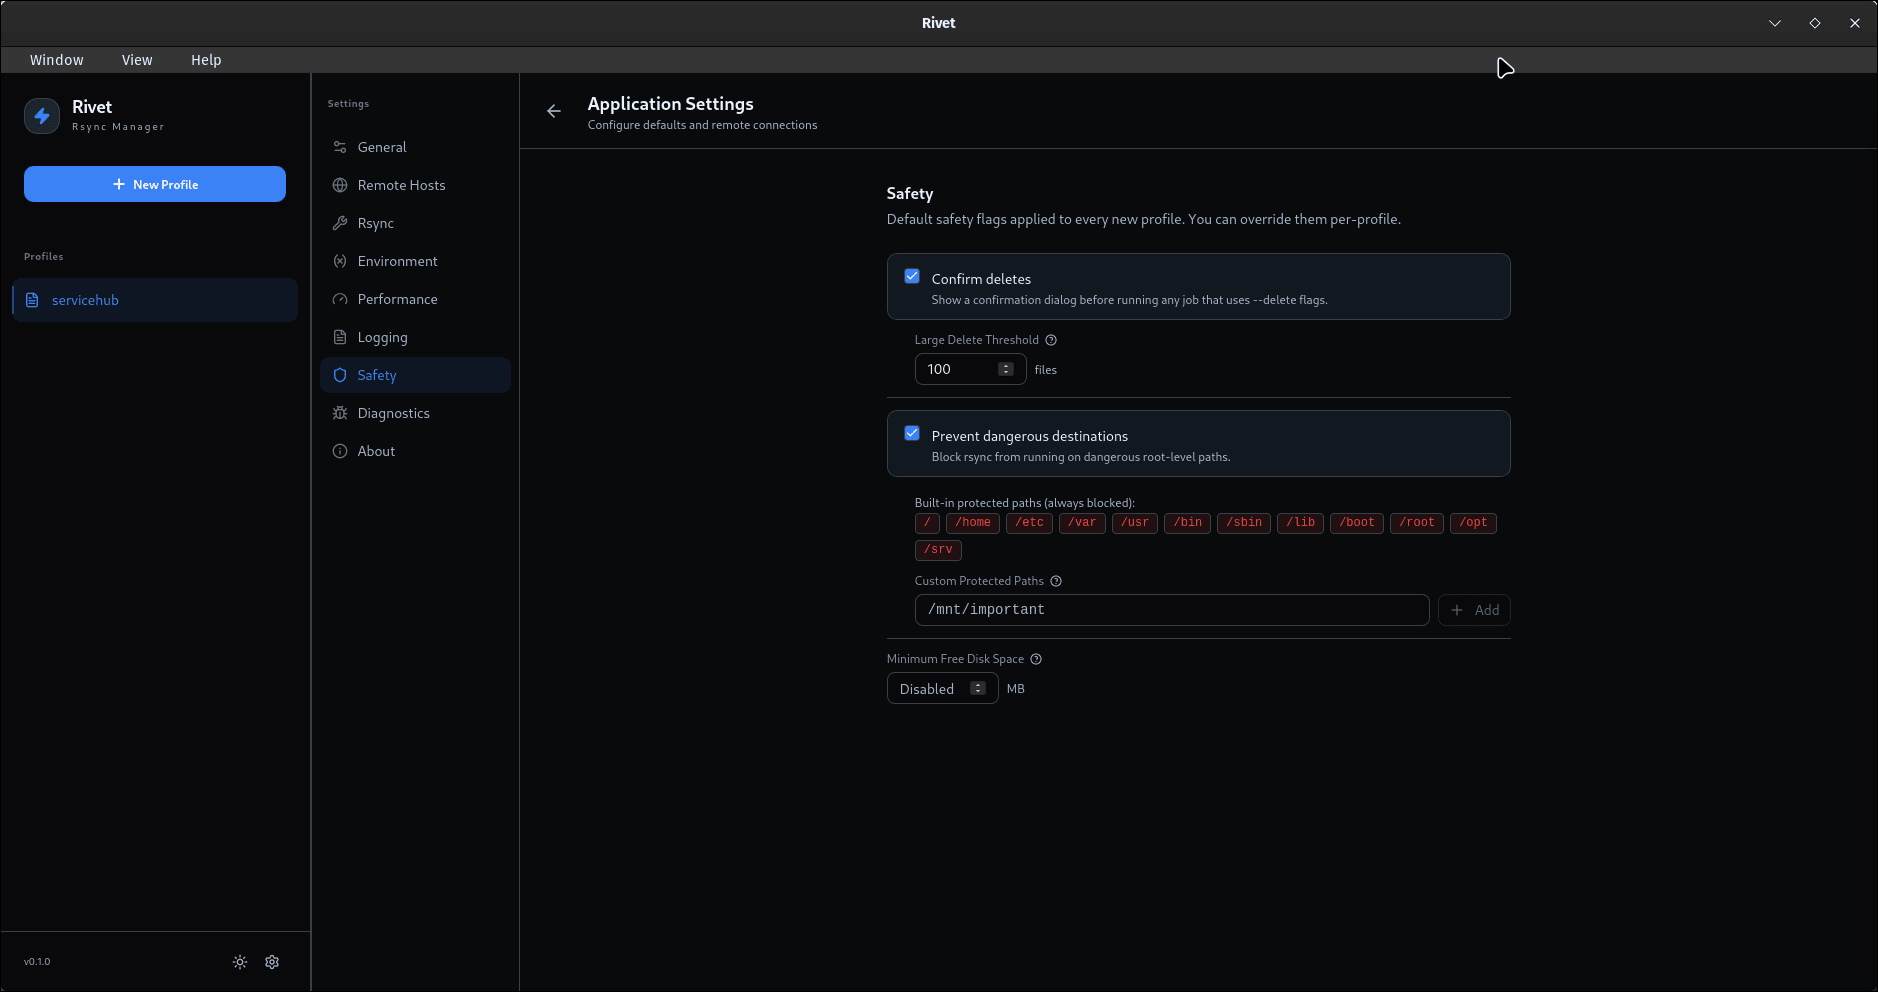Click the /usr protected path tag
The image size is (1878, 992).
click(1135, 523)
